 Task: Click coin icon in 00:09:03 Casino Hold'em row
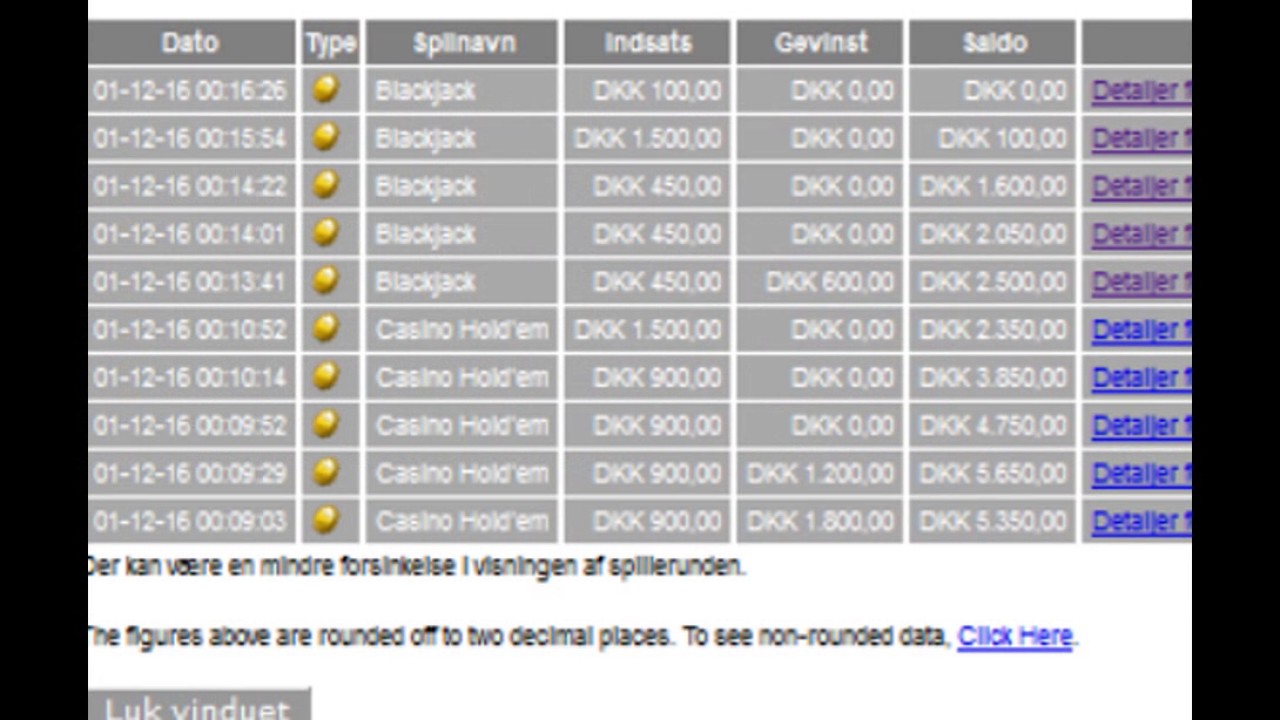pyautogui.click(x=325, y=520)
